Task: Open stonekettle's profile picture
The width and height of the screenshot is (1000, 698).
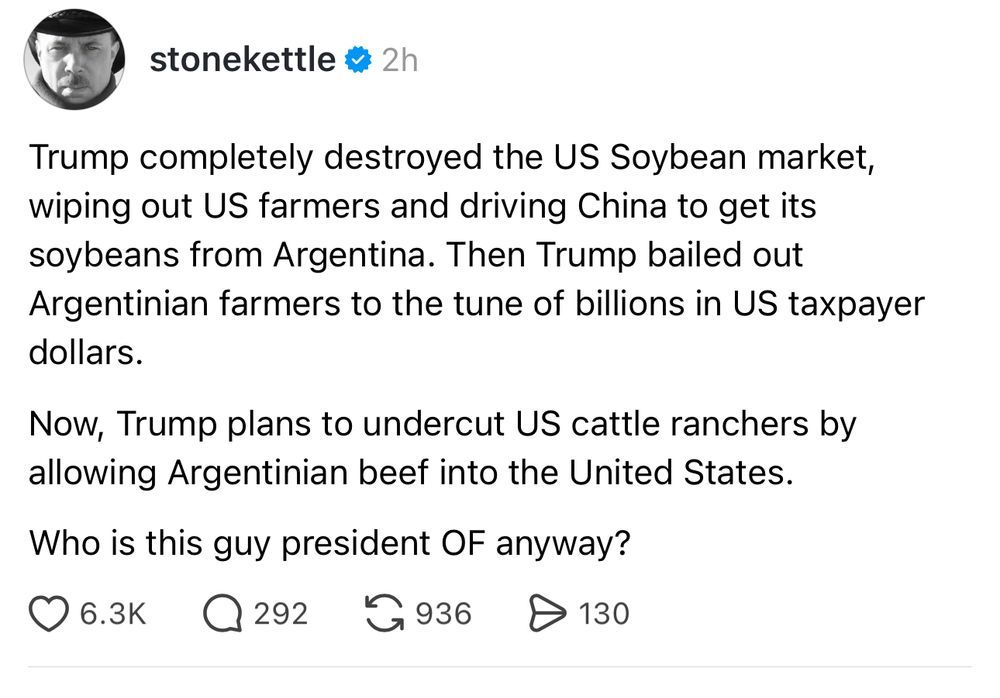Action: (x=74, y=59)
